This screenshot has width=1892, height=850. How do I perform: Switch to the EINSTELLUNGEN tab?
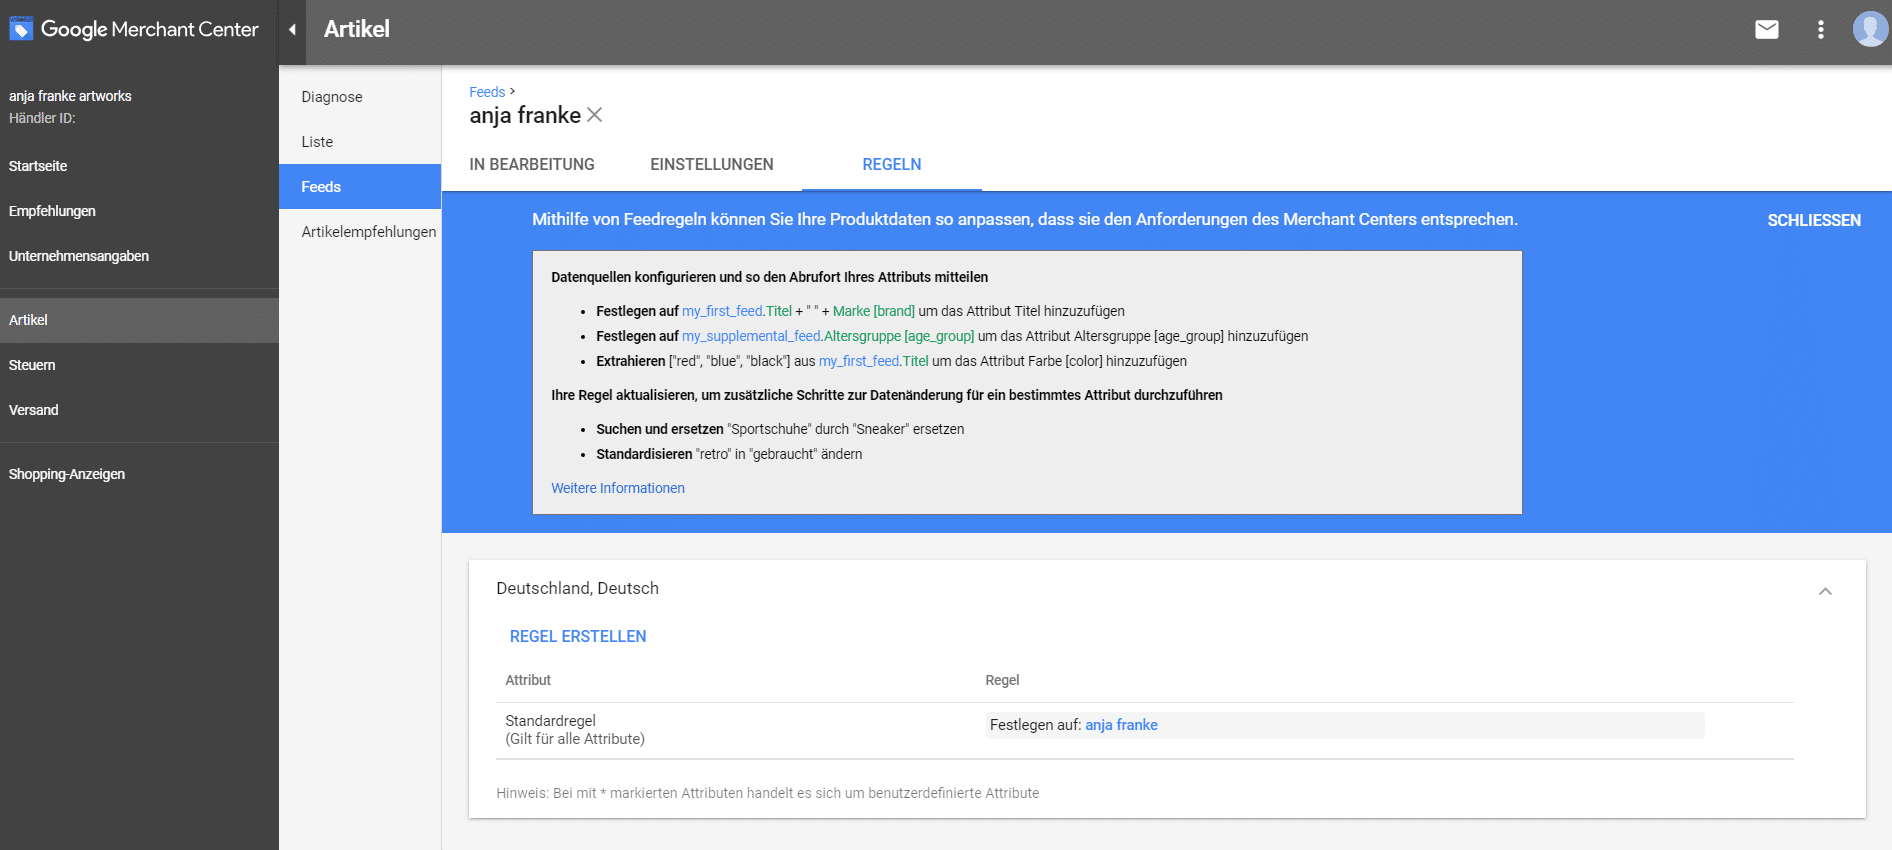tap(712, 164)
